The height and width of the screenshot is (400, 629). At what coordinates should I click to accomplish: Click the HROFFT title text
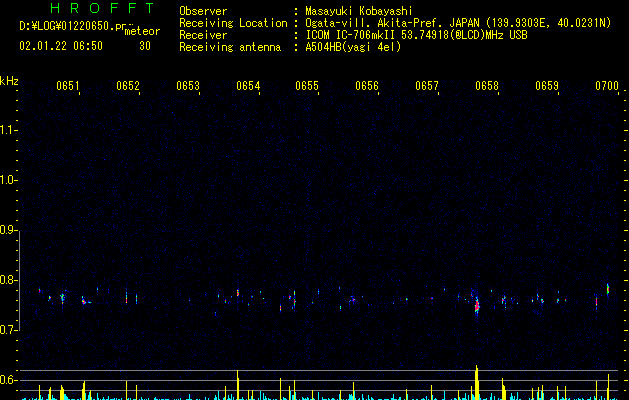tap(103, 8)
